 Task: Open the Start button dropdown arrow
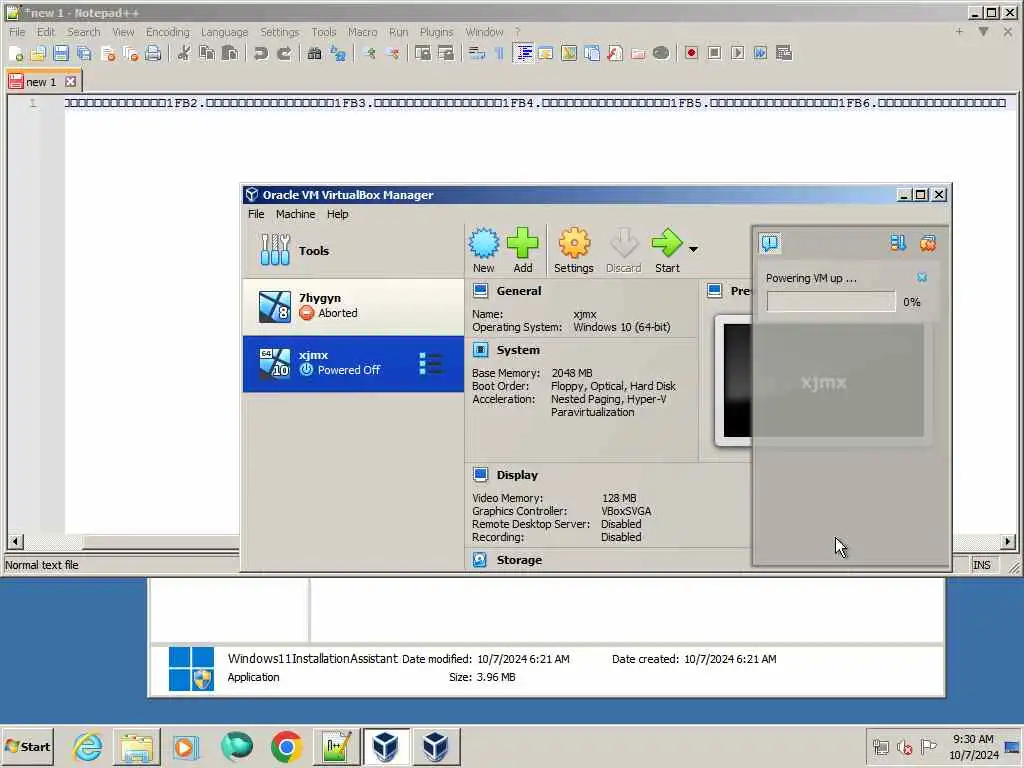694,249
